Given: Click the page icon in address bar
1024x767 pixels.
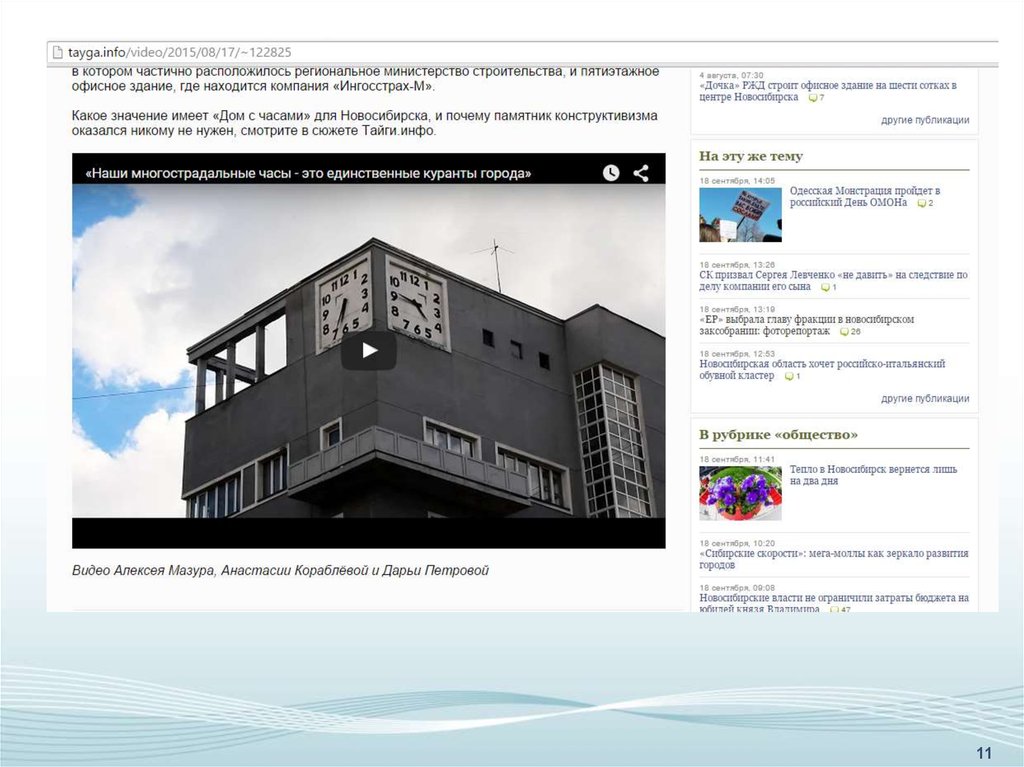Looking at the screenshot, I should 57,52.
